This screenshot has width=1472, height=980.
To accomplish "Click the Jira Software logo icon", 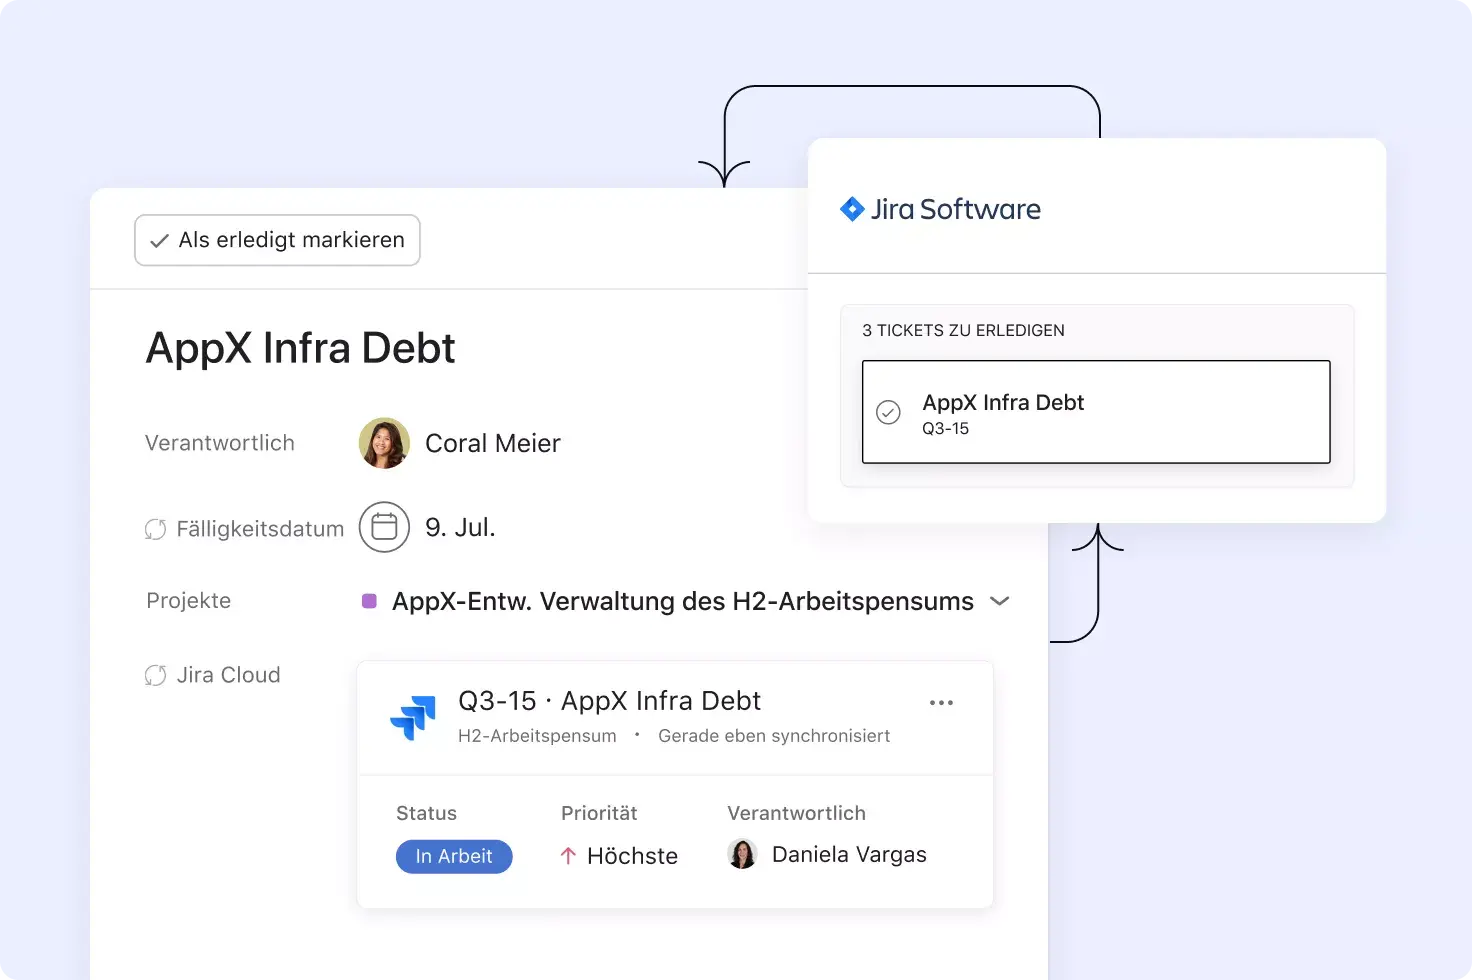I will [x=852, y=209].
